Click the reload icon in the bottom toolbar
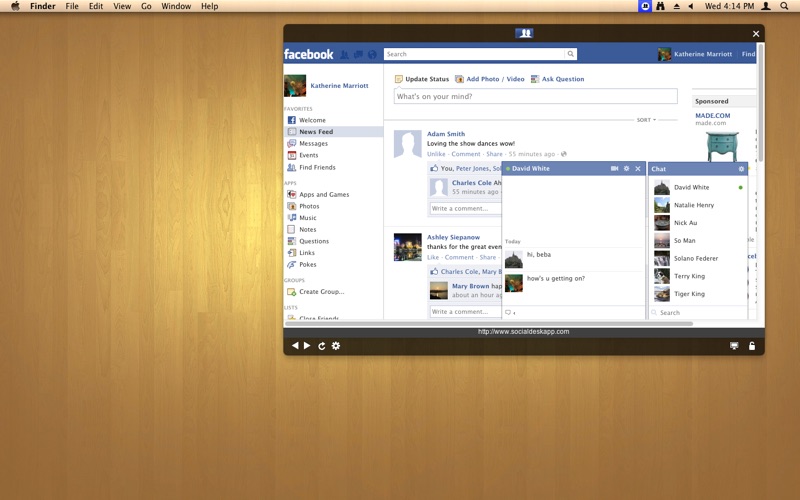Screen dimensions: 800x500 (322, 346)
